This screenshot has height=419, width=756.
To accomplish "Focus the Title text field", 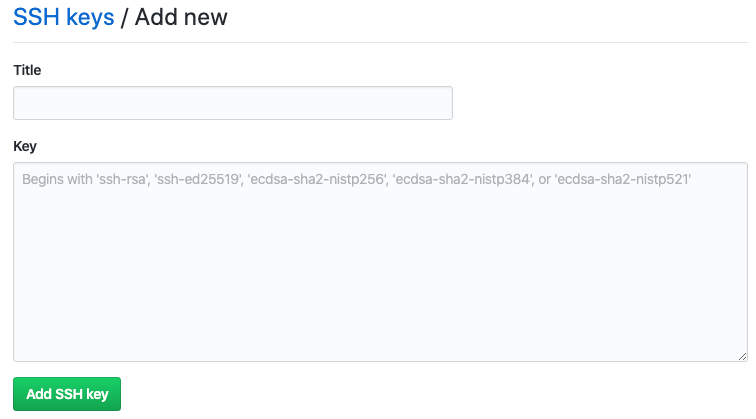I will [233, 103].
